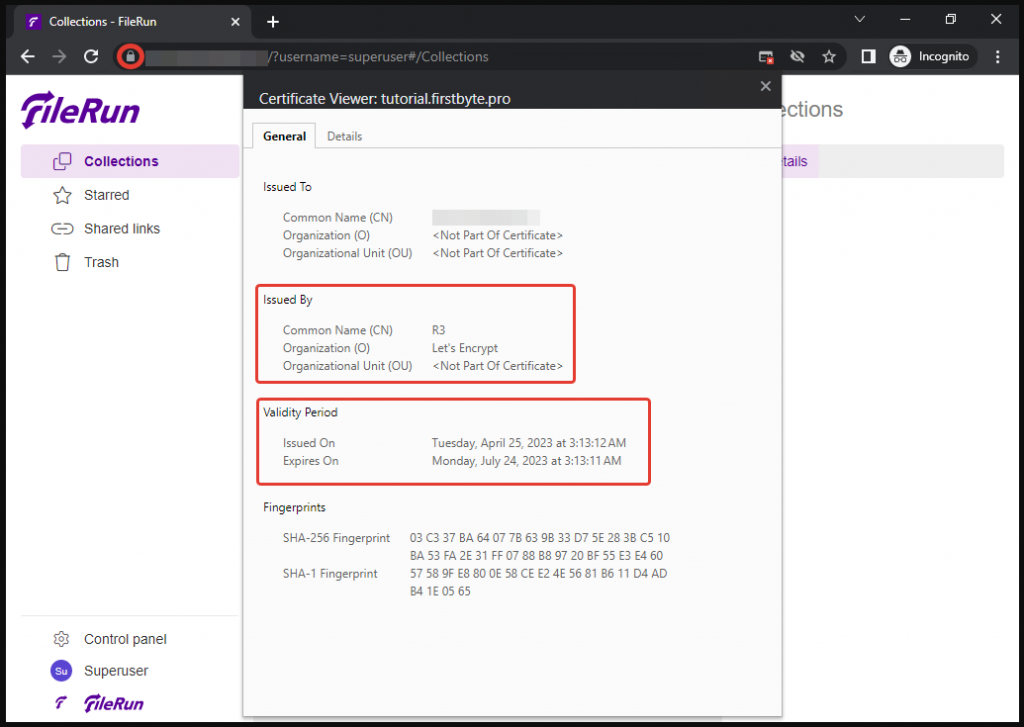
Task: Open Collections in the sidebar
Action: tap(121, 161)
